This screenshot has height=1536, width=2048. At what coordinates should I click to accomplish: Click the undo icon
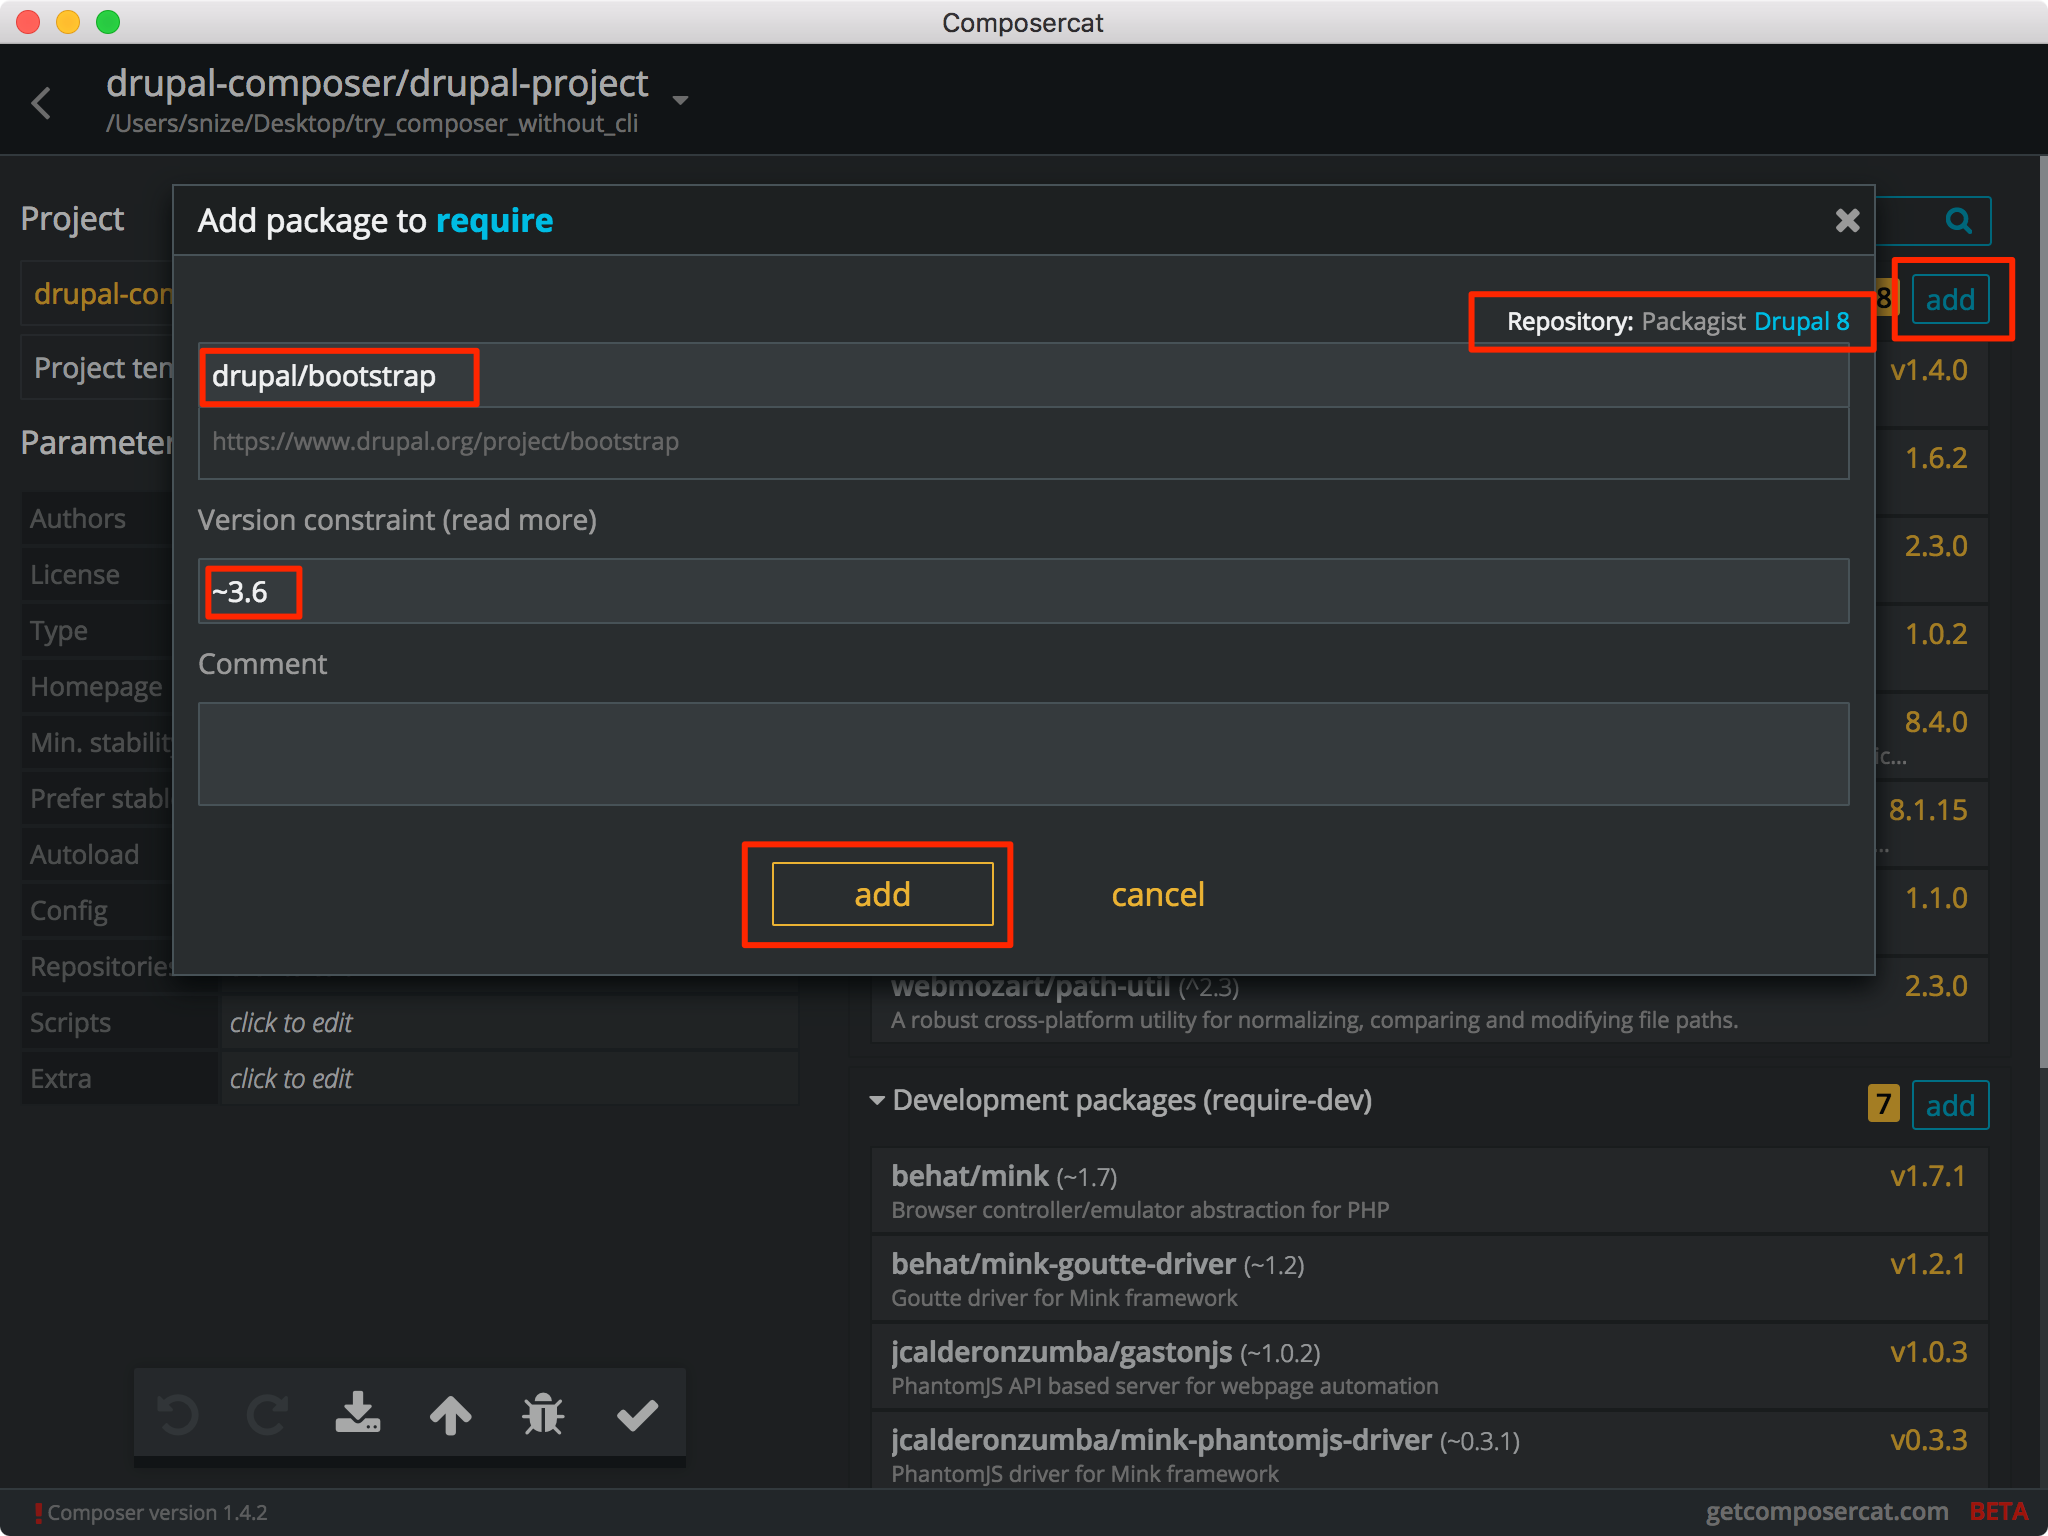178,1415
